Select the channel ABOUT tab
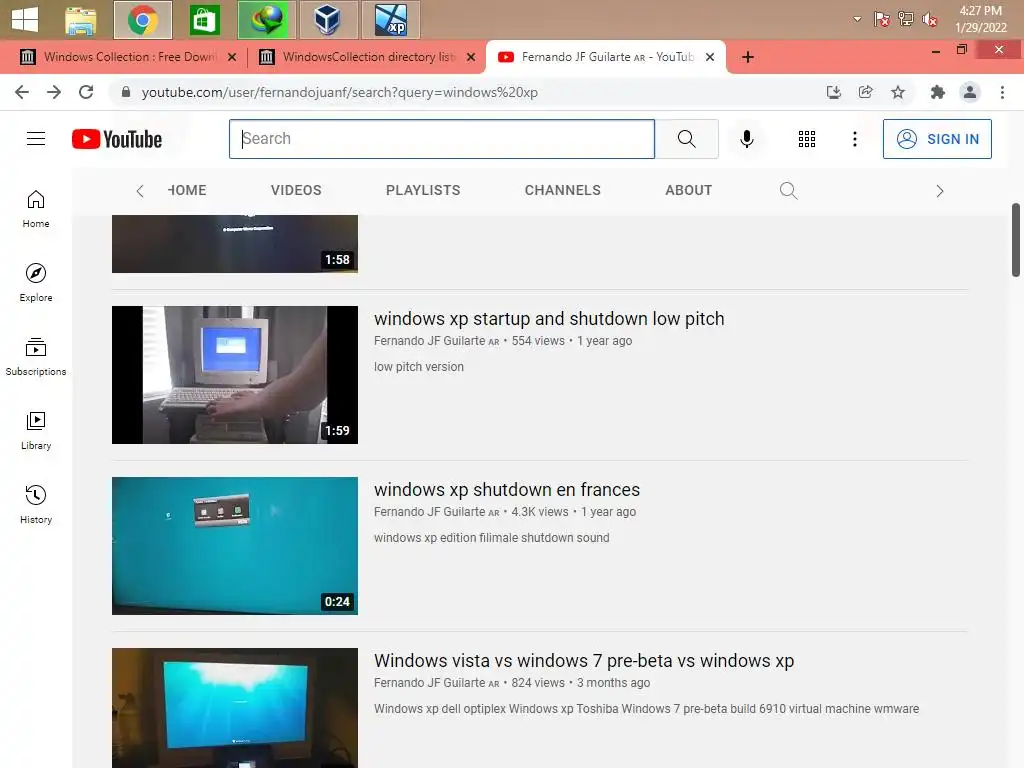The width and height of the screenshot is (1024, 768). pos(688,190)
